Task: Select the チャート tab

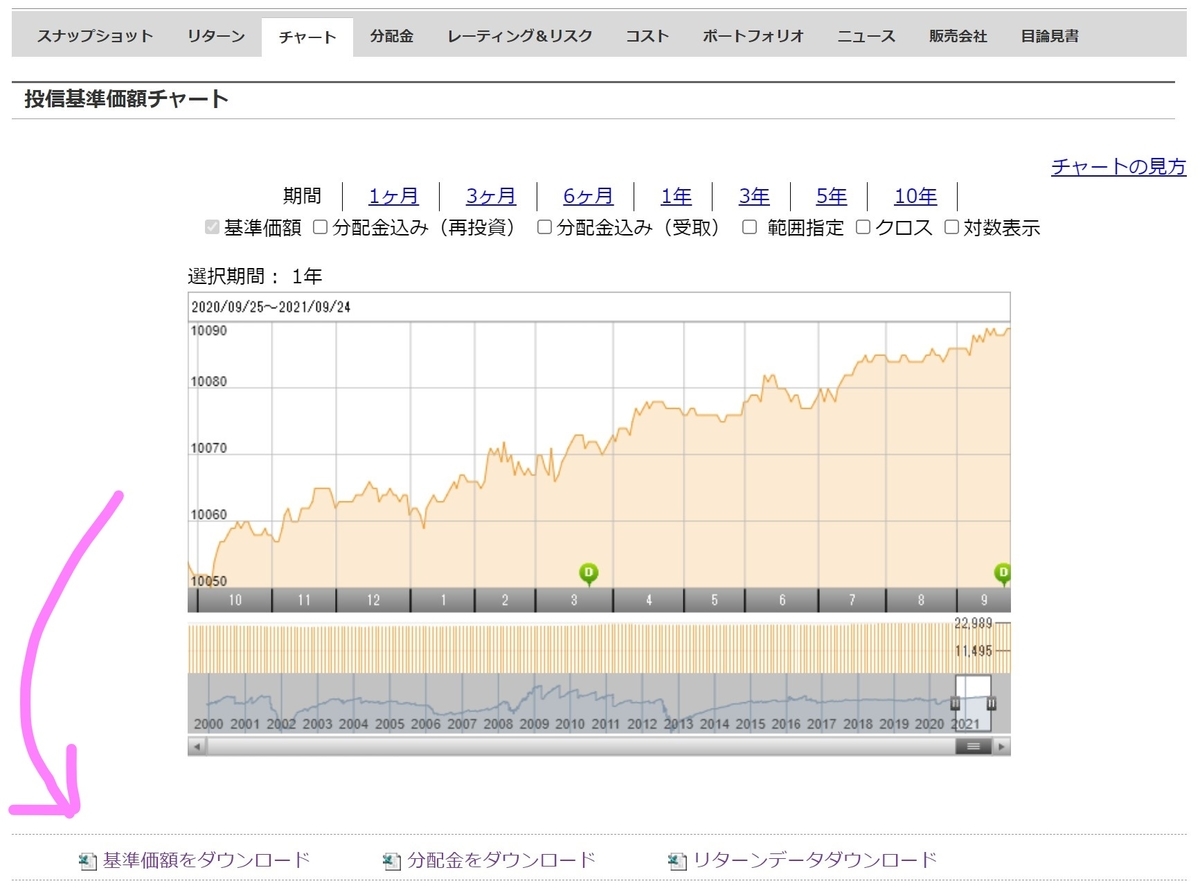Action: click(307, 37)
